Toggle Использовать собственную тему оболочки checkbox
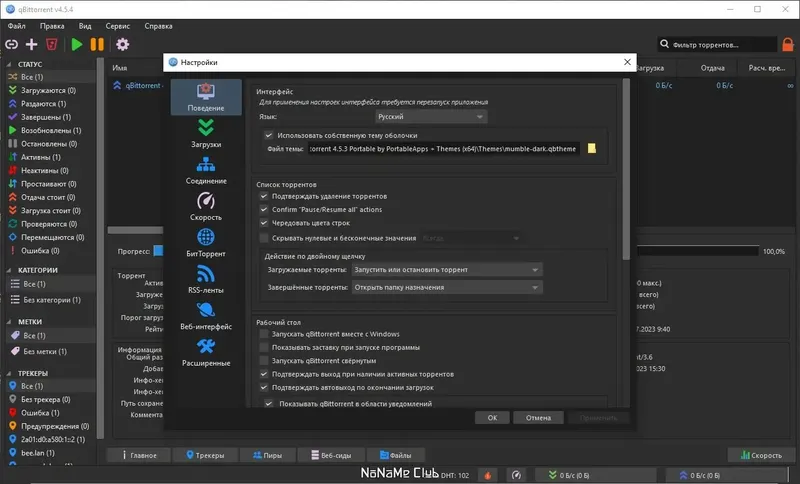The width and height of the screenshot is (800, 484). tap(268, 135)
